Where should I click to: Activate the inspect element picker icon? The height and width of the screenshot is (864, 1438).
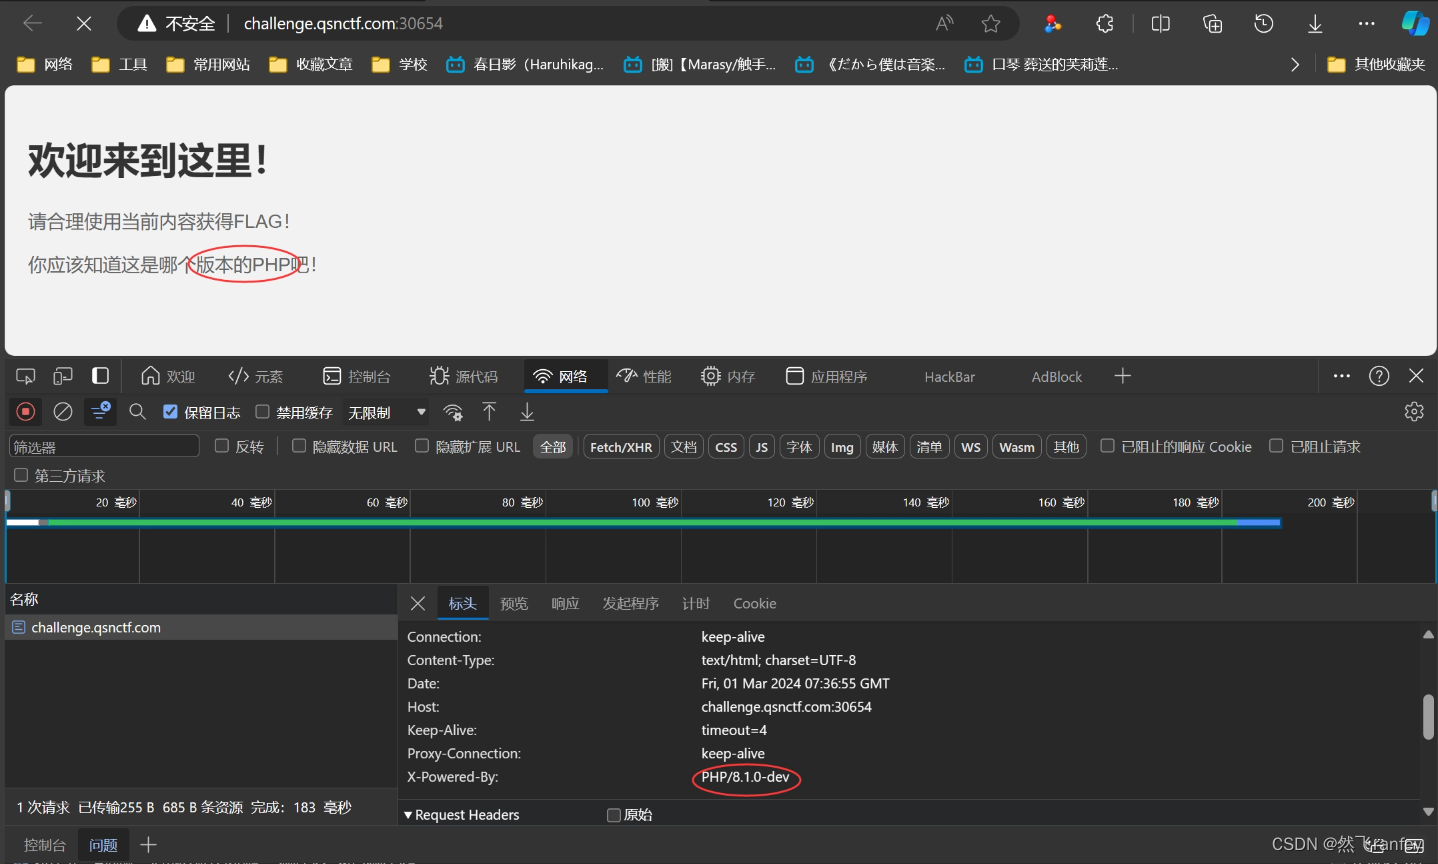[x=26, y=376]
